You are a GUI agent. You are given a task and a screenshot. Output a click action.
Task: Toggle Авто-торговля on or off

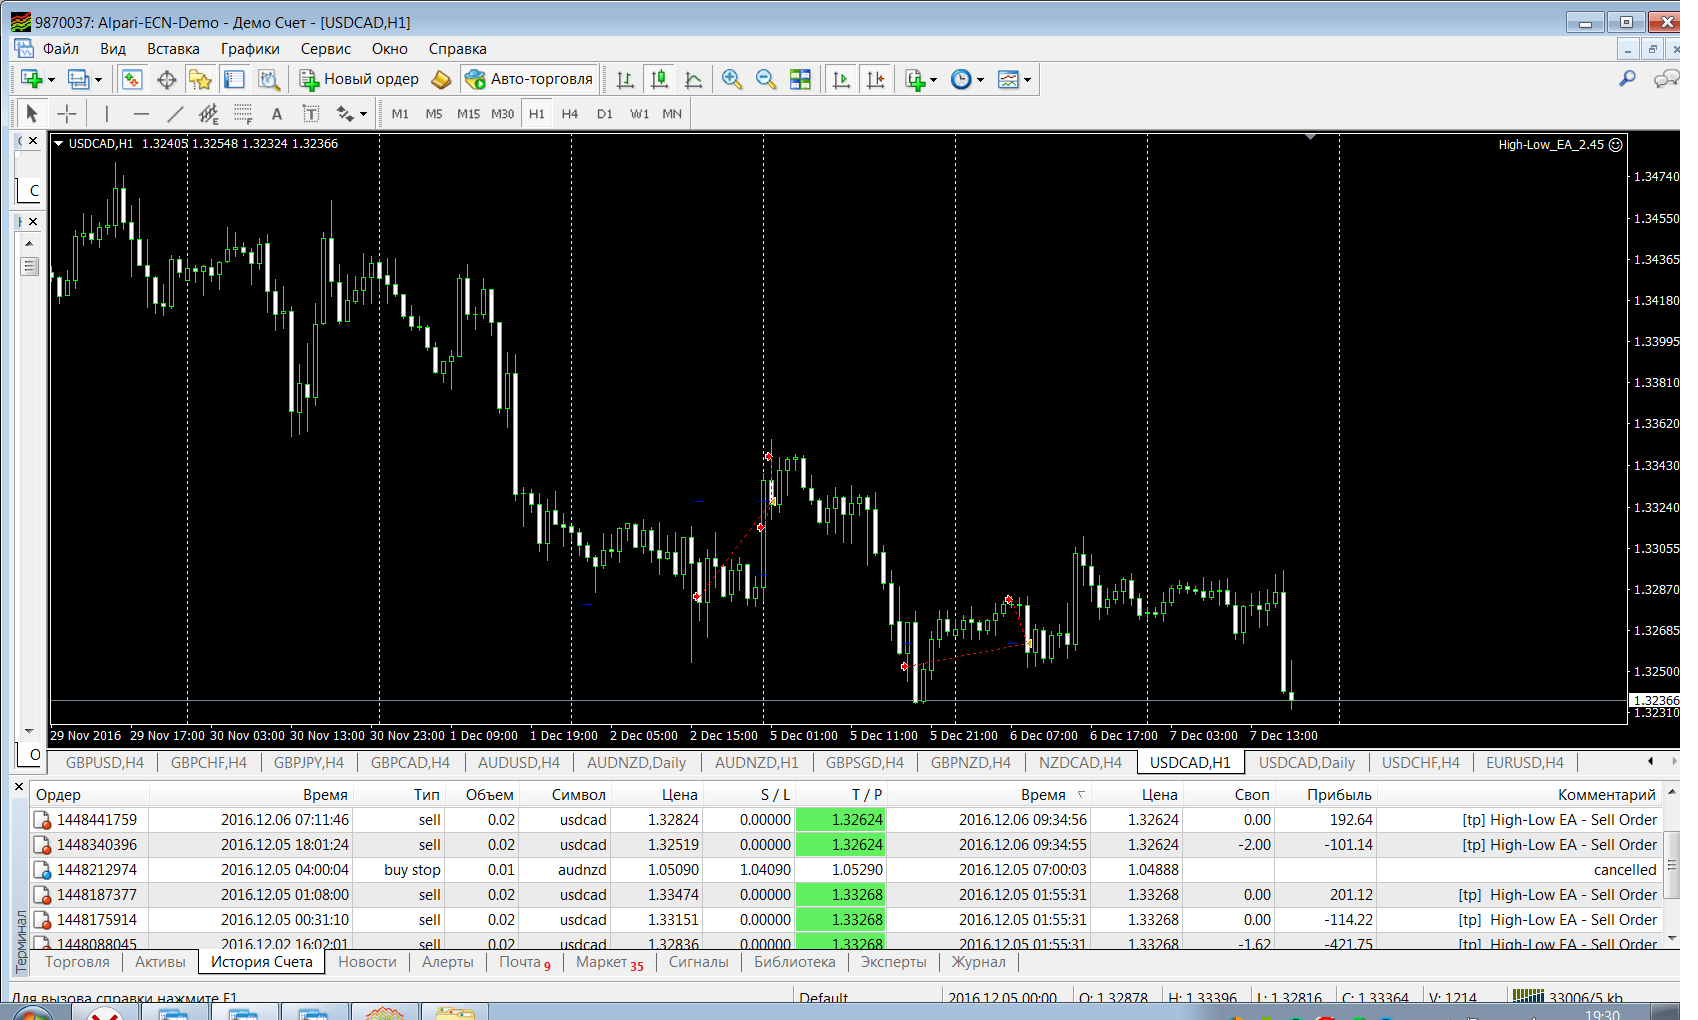coord(530,79)
